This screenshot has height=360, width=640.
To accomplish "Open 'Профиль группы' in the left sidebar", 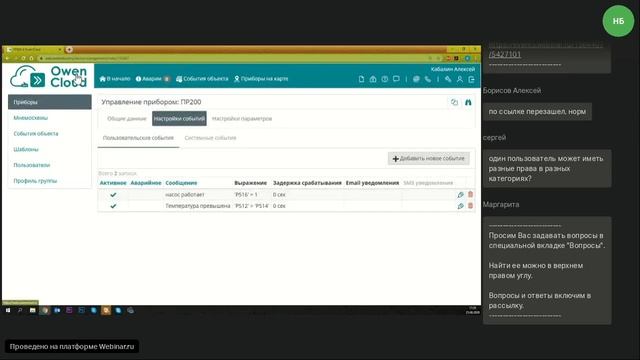I will point(35,181).
